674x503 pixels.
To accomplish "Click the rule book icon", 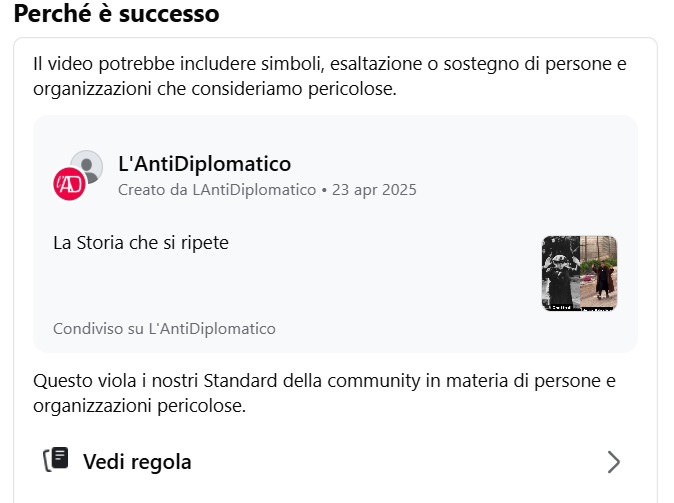I will tap(56, 459).
